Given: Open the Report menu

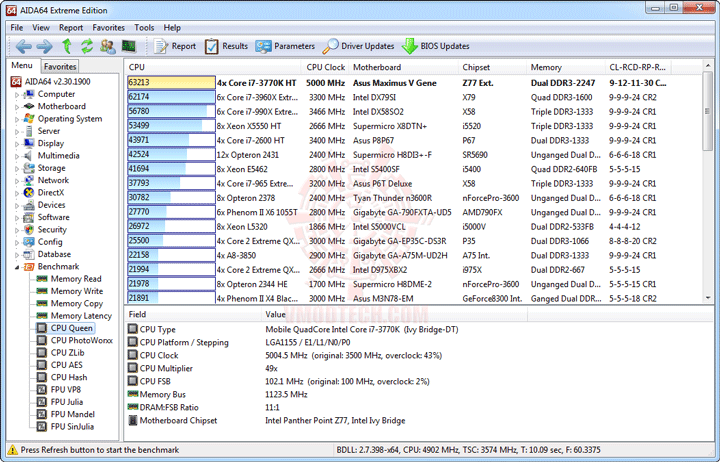Looking at the screenshot, I should pyautogui.click(x=71, y=28).
